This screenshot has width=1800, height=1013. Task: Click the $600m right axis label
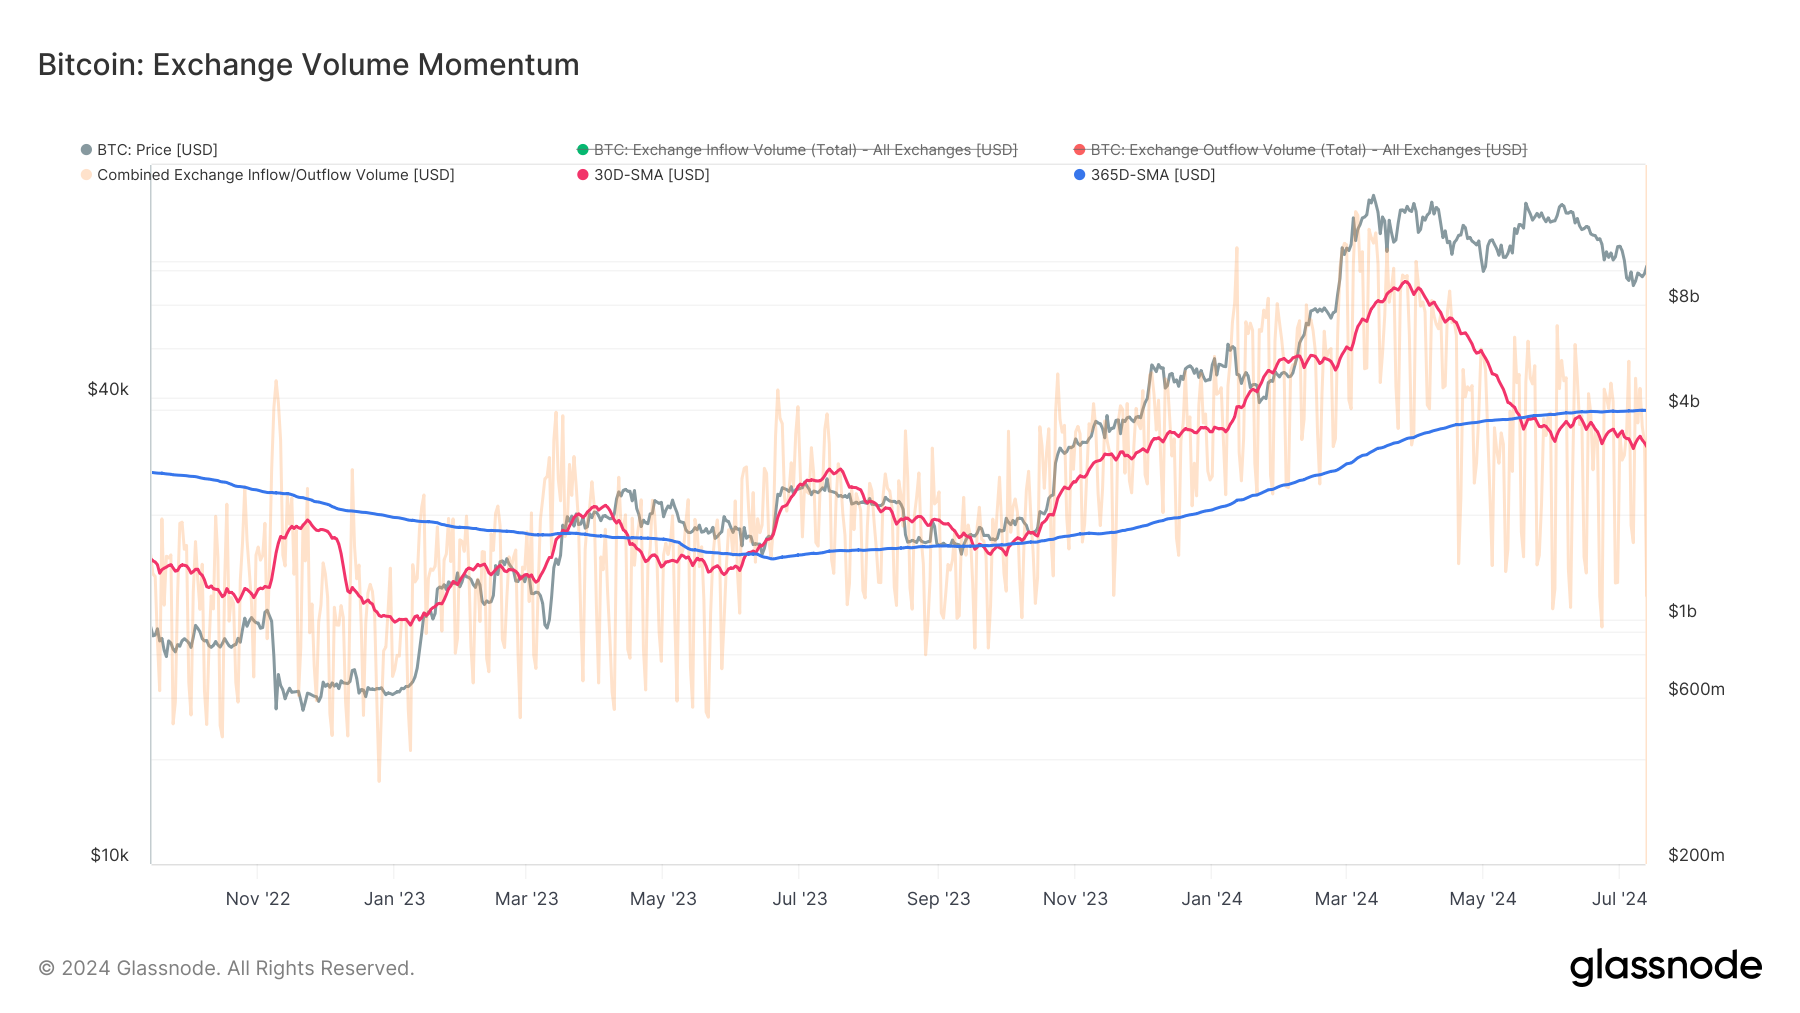(x=1696, y=689)
